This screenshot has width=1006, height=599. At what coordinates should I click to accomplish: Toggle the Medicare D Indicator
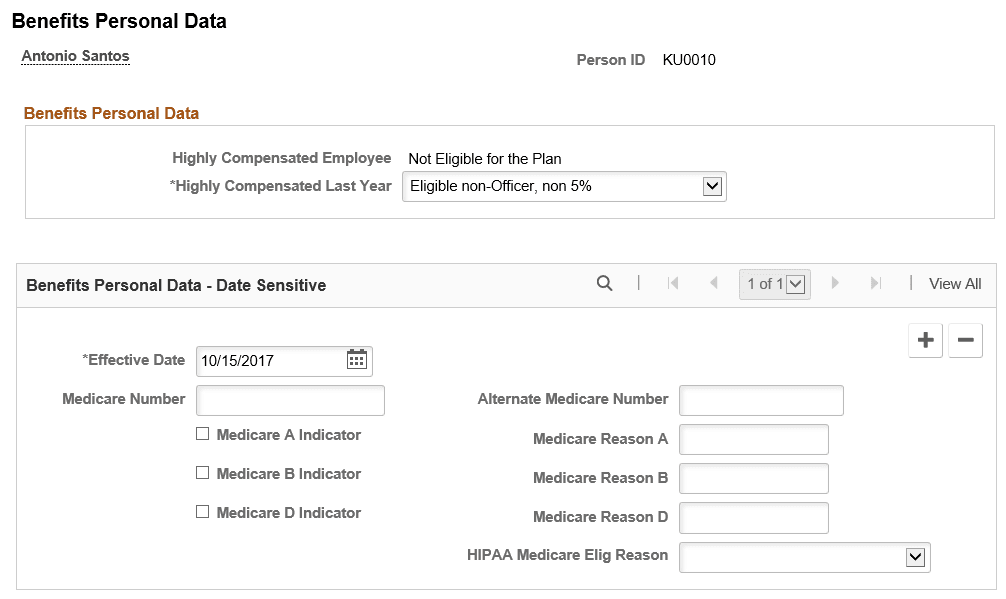click(x=203, y=512)
